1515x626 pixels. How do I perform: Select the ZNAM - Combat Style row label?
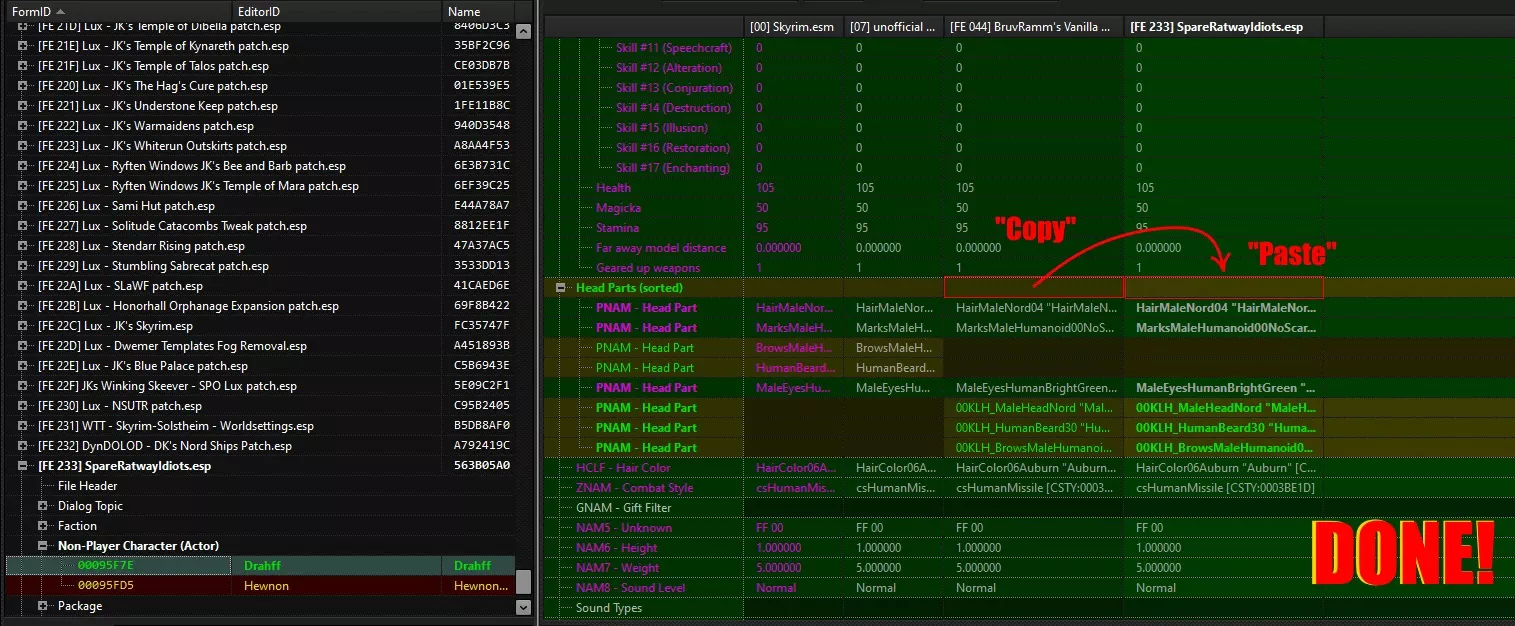point(634,488)
